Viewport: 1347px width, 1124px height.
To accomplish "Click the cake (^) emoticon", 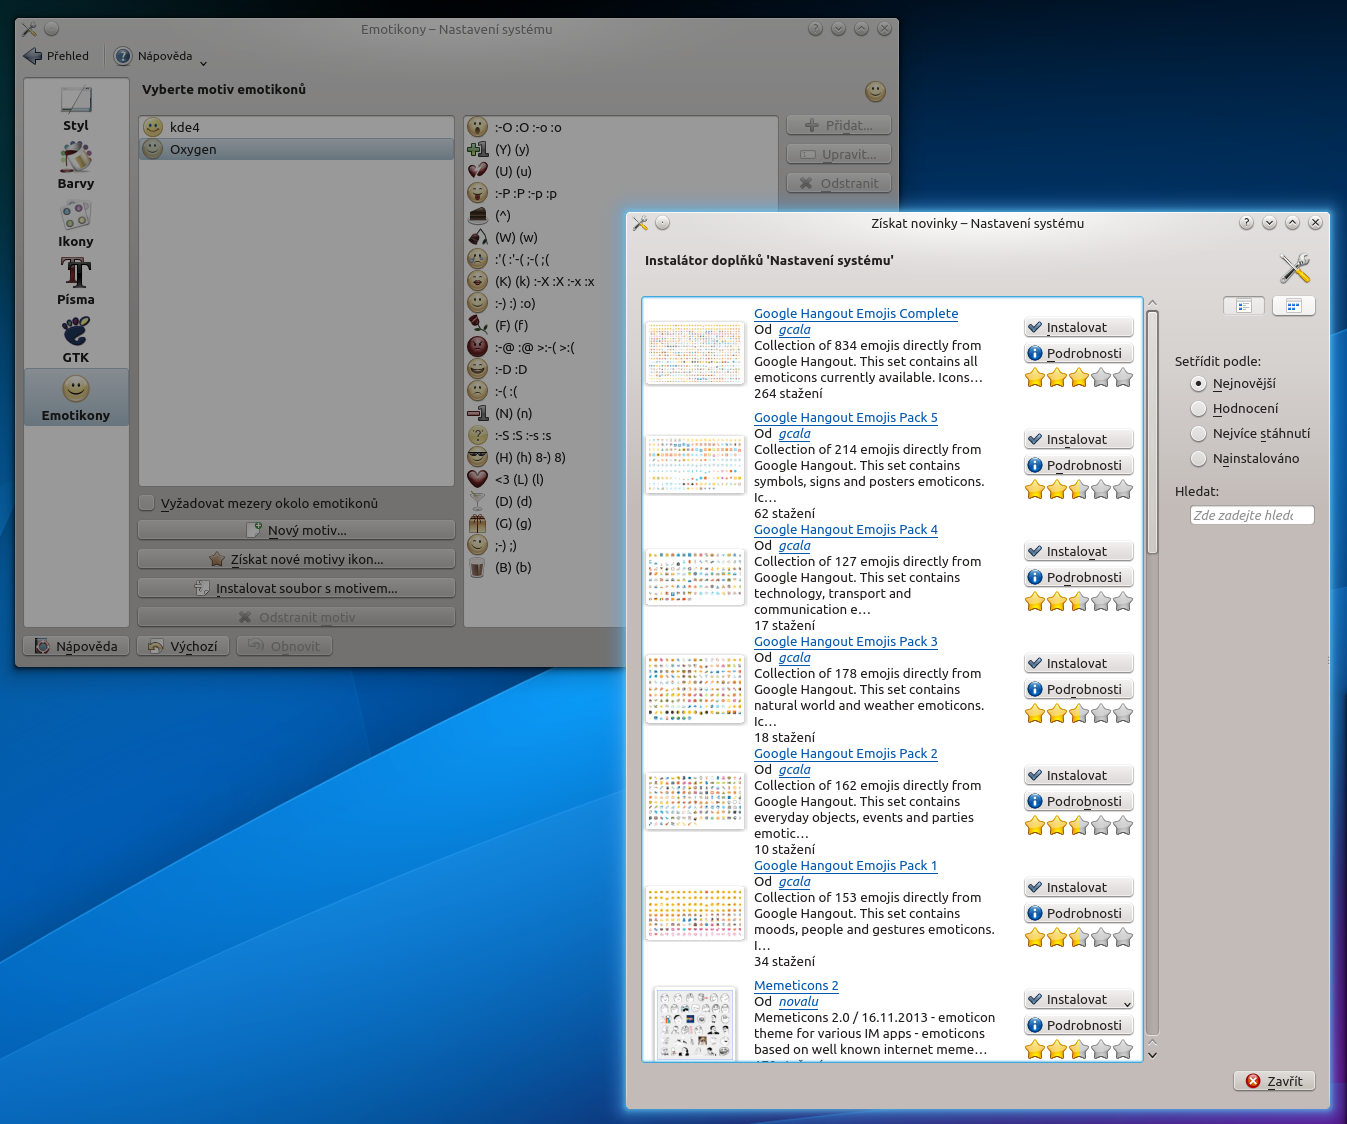I will [x=478, y=215].
